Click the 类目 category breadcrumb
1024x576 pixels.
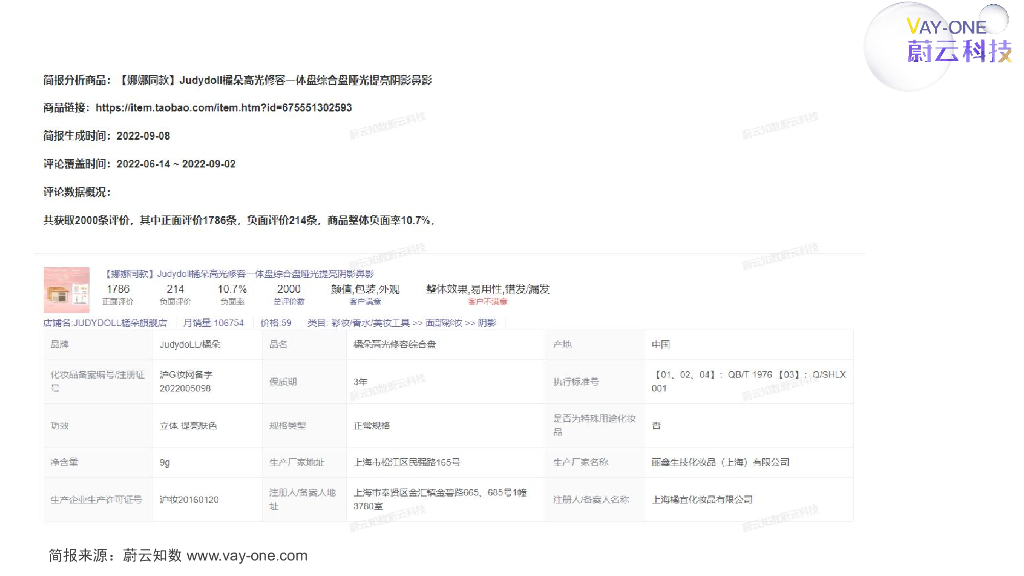point(402,323)
